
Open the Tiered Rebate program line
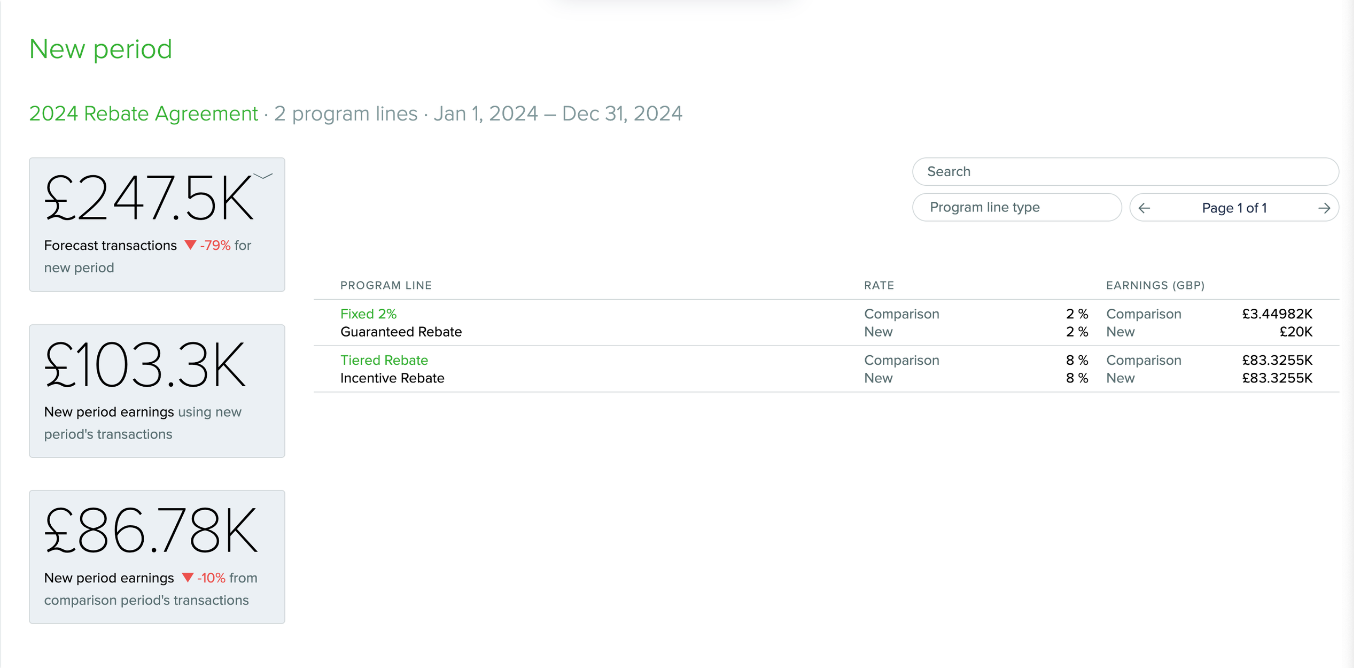[384, 360]
